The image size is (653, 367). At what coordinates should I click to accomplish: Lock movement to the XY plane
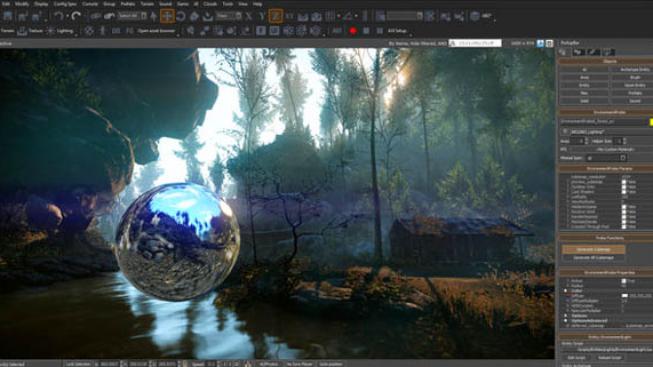pos(289,16)
